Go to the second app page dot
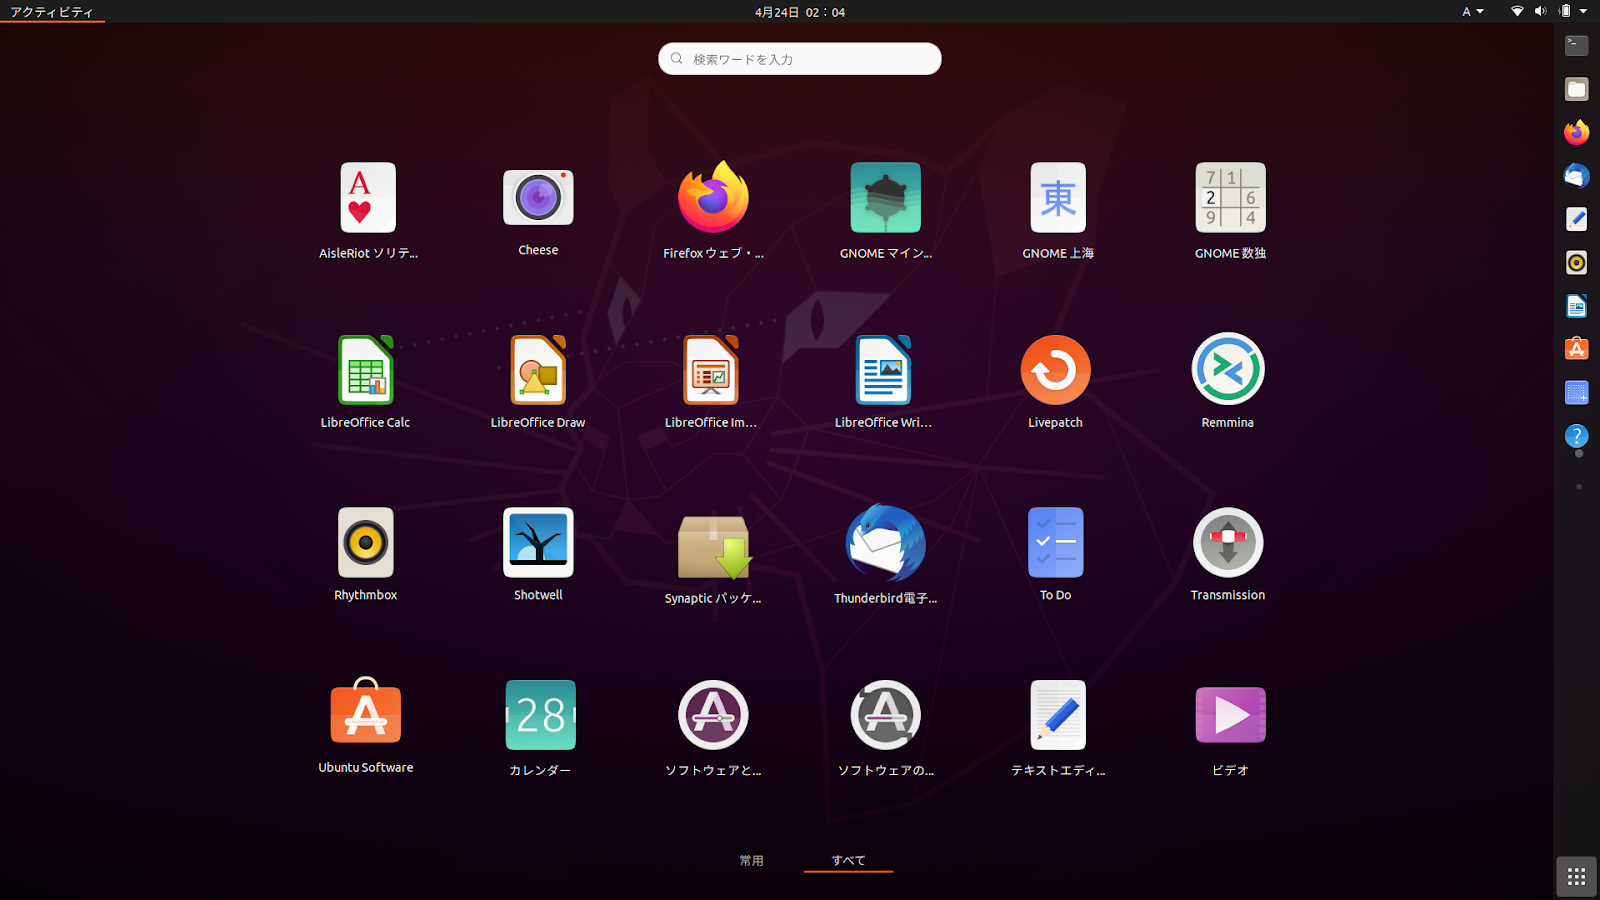1600x900 pixels. click(1579, 487)
